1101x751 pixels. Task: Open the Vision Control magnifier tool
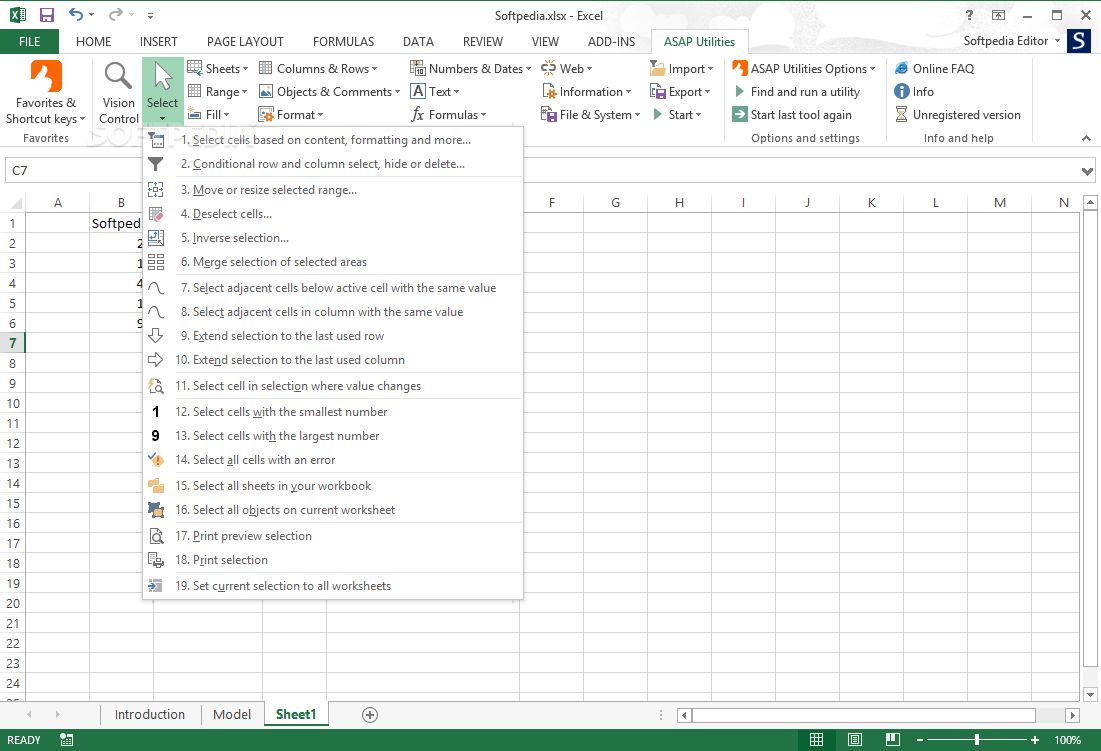118,93
